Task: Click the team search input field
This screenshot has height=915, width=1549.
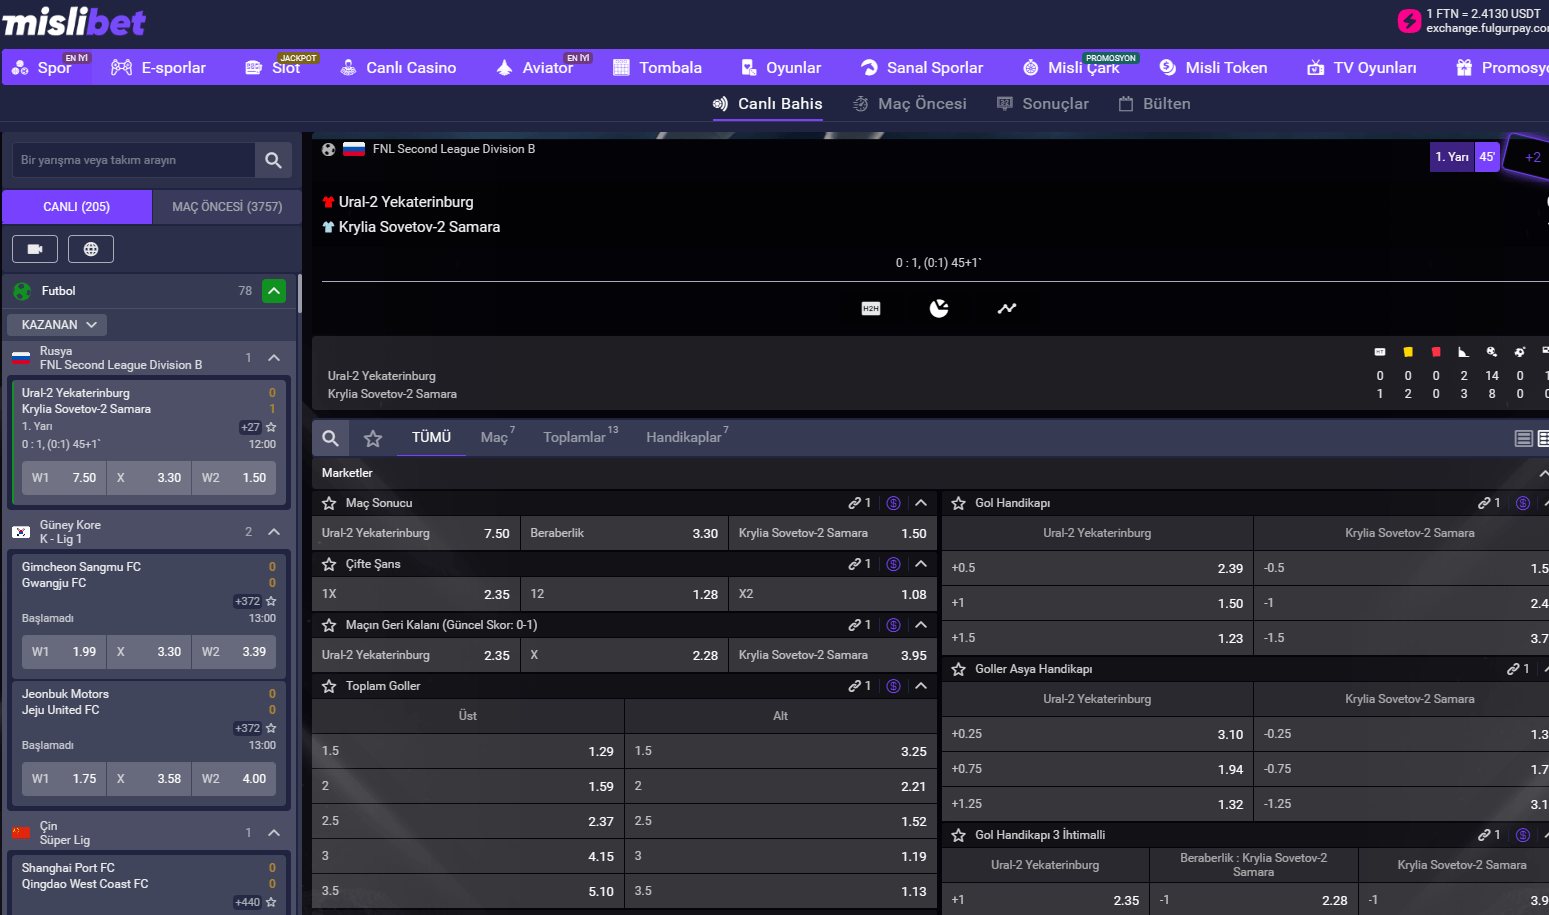Action: click(133, 160)
